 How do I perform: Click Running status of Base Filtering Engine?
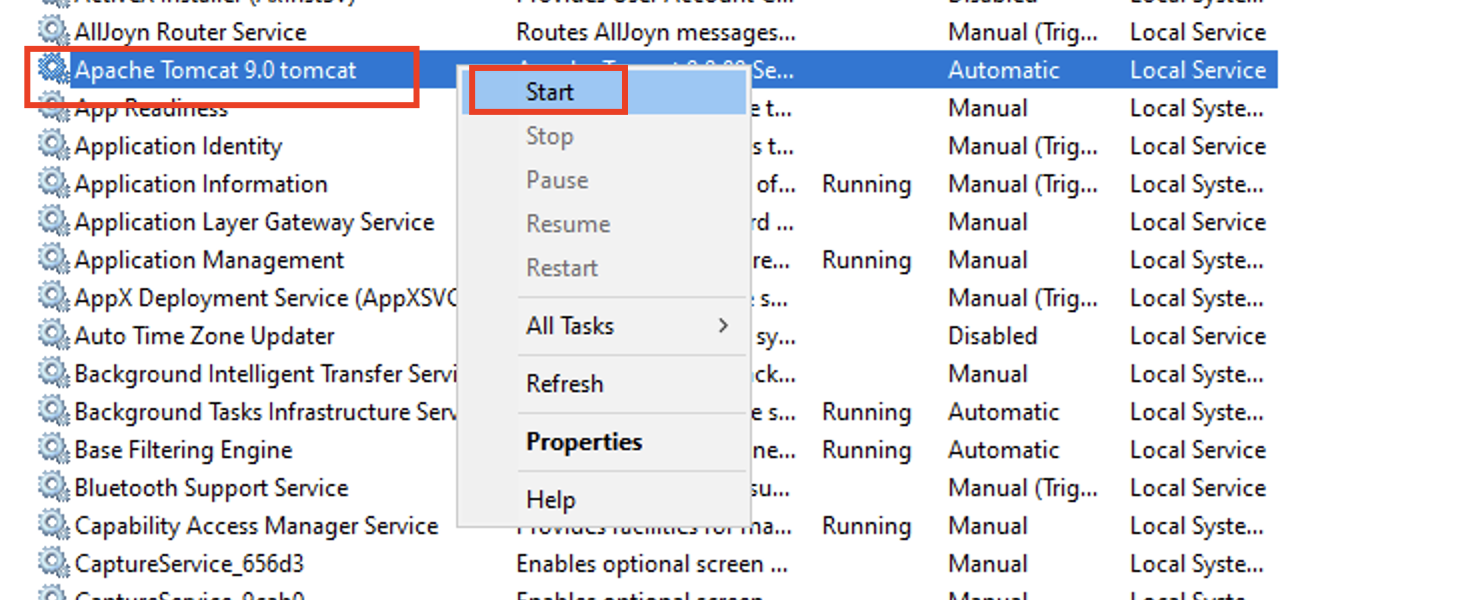tap(866, 450)
